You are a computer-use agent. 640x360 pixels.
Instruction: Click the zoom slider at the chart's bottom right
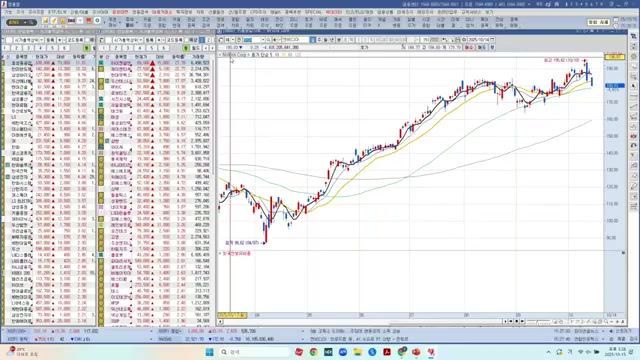[538, 322]
